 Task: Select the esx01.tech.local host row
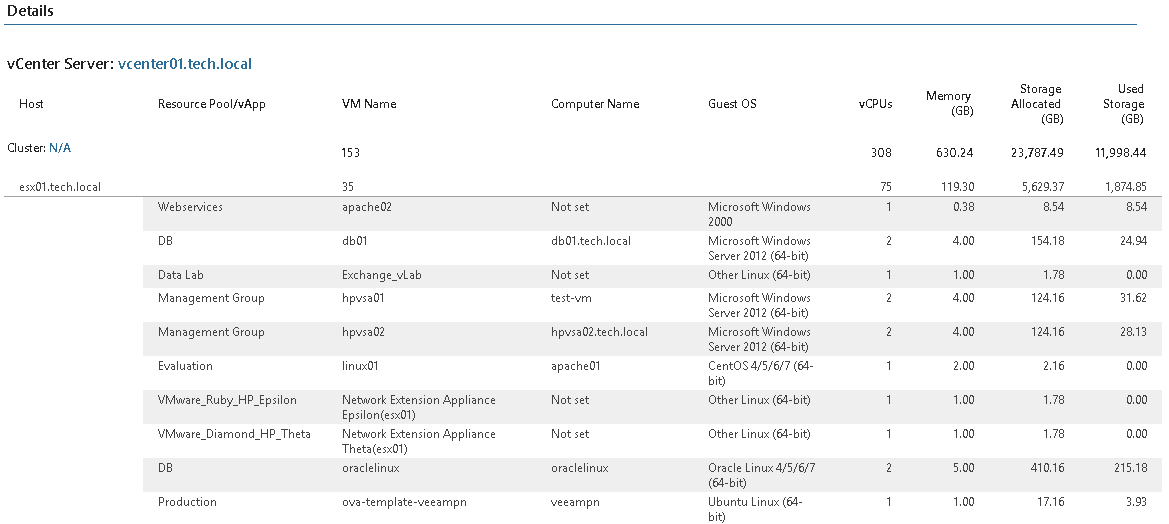60,186
